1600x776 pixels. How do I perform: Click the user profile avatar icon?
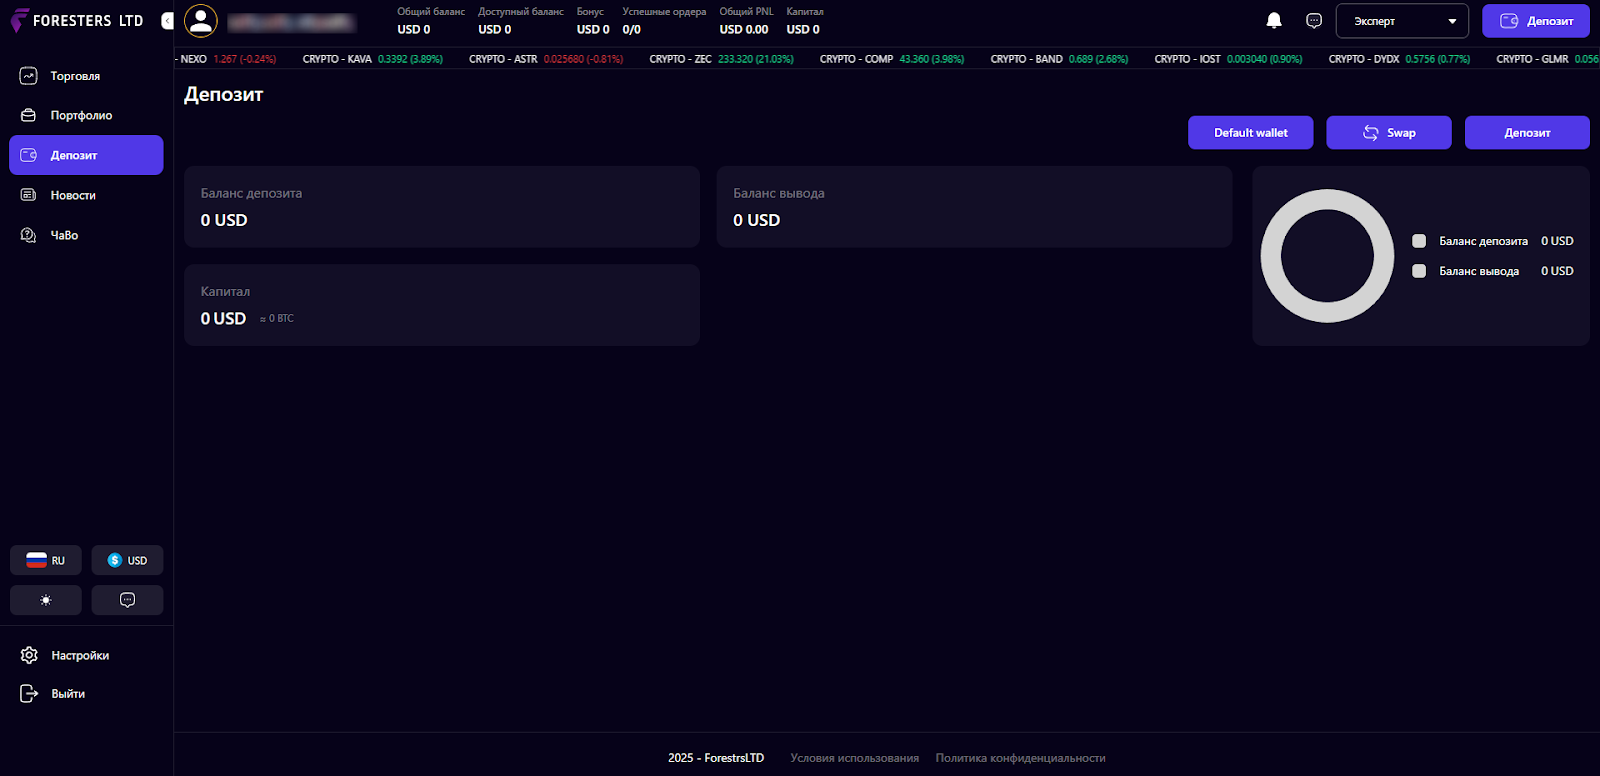[x=201, y=21]
